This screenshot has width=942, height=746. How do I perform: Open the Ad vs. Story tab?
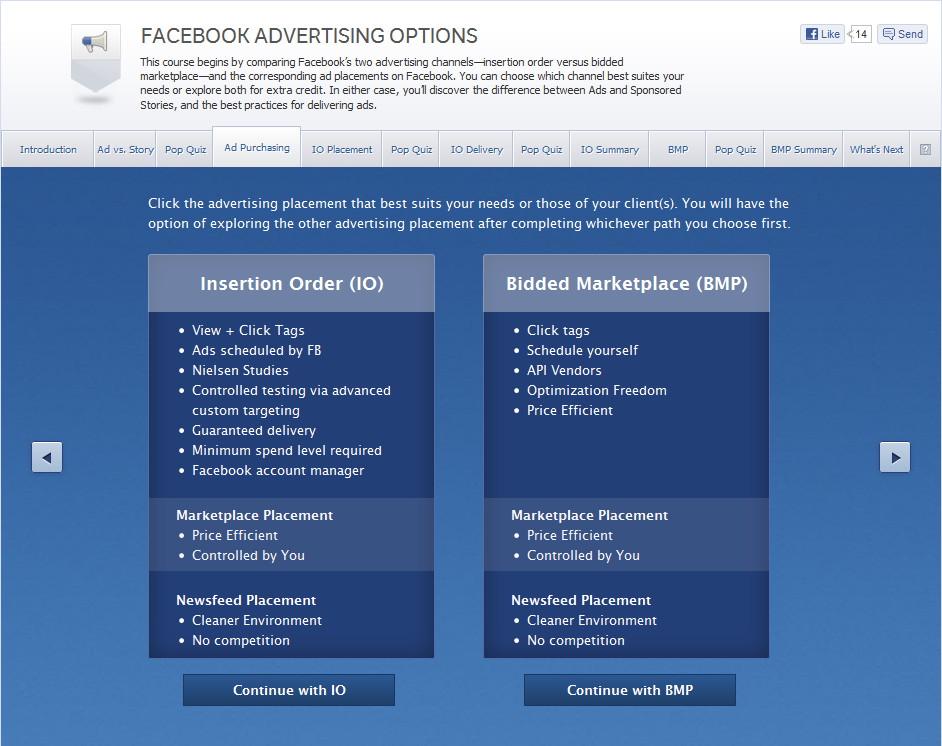coord(125,150)
